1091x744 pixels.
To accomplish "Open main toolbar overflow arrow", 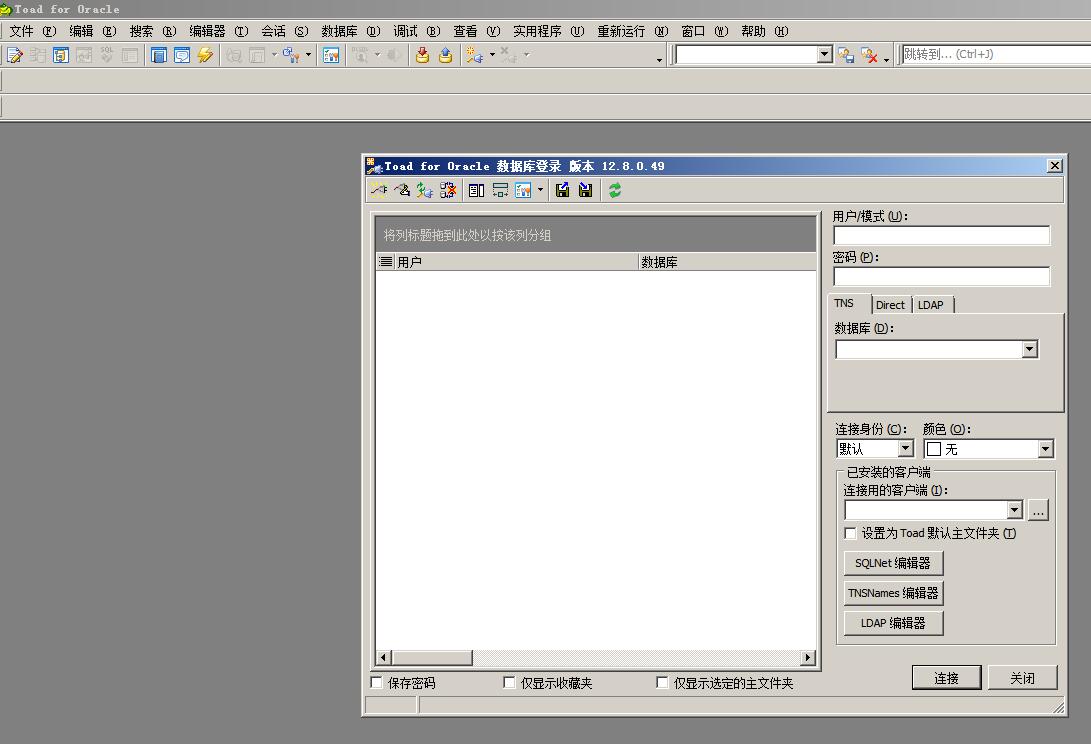I will coord(660,61).
